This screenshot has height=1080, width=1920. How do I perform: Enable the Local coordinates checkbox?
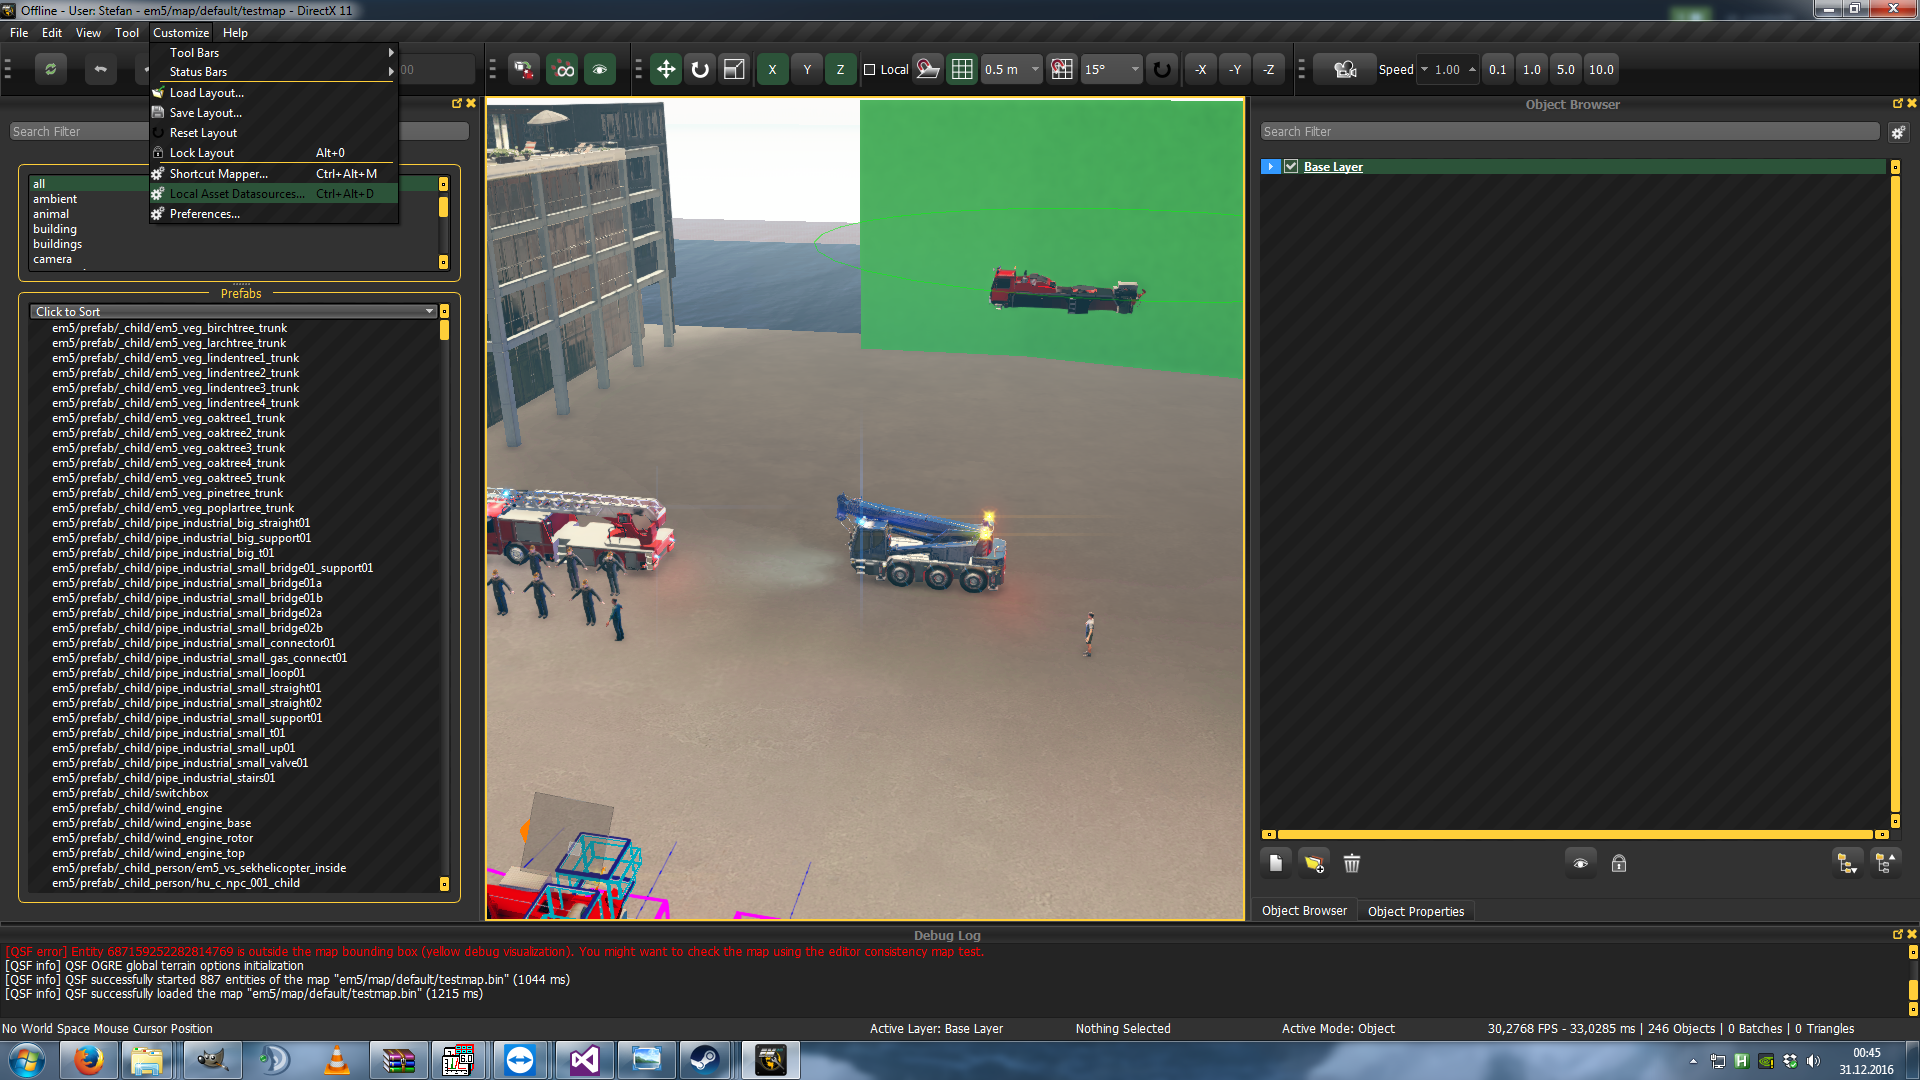[870, 70]
